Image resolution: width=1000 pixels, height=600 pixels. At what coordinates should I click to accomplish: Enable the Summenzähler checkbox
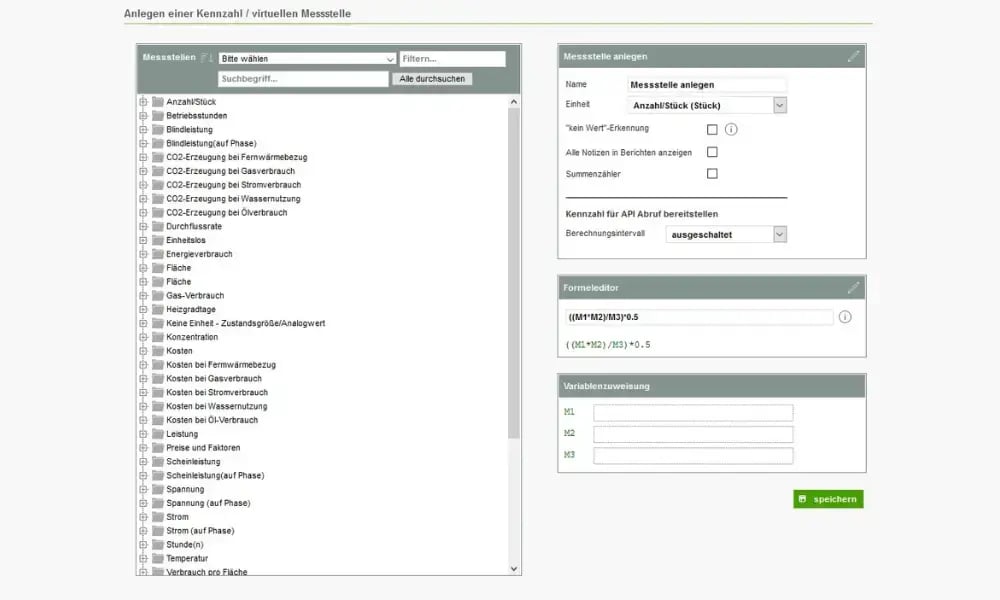713,173
